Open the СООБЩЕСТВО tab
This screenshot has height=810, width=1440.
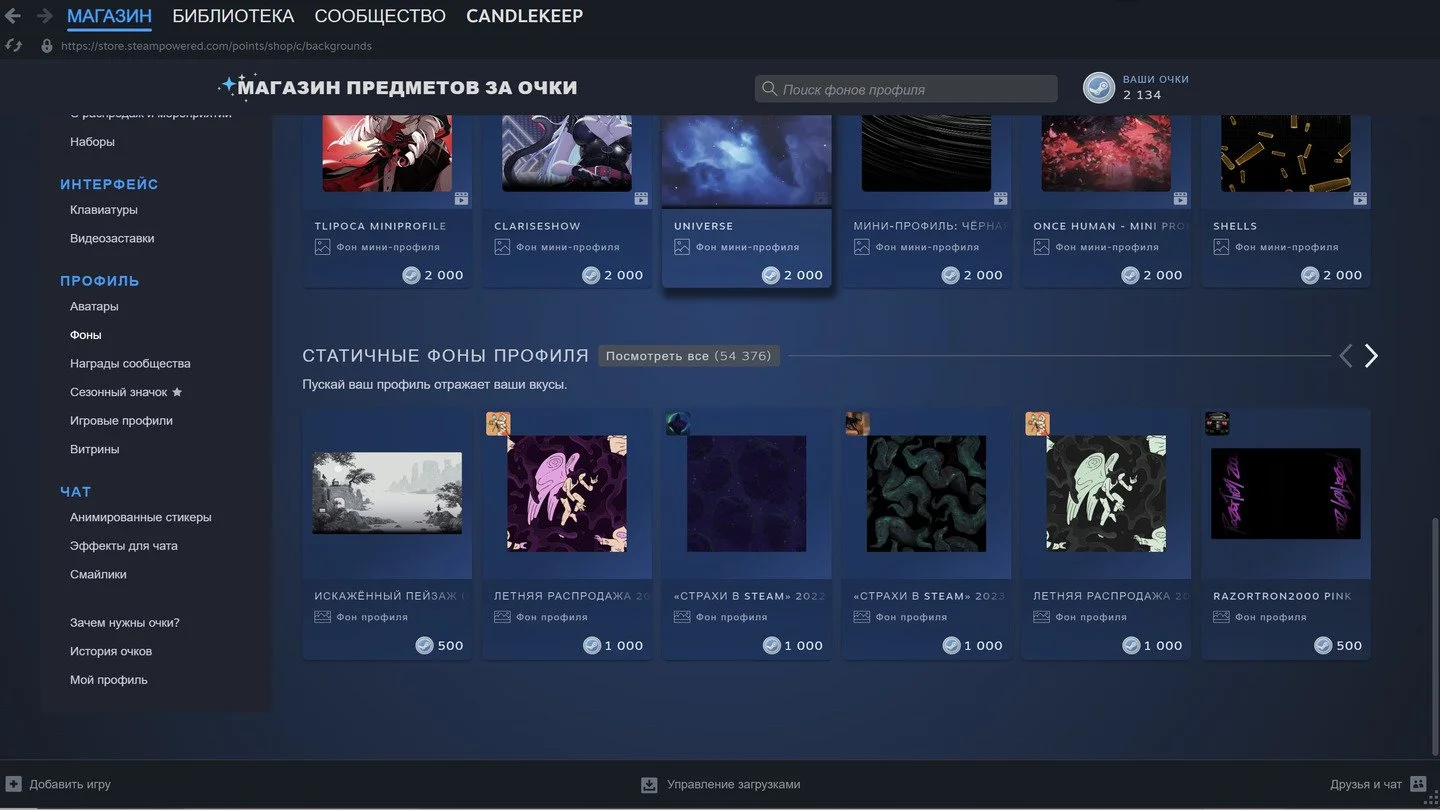[x=380, y=16]
